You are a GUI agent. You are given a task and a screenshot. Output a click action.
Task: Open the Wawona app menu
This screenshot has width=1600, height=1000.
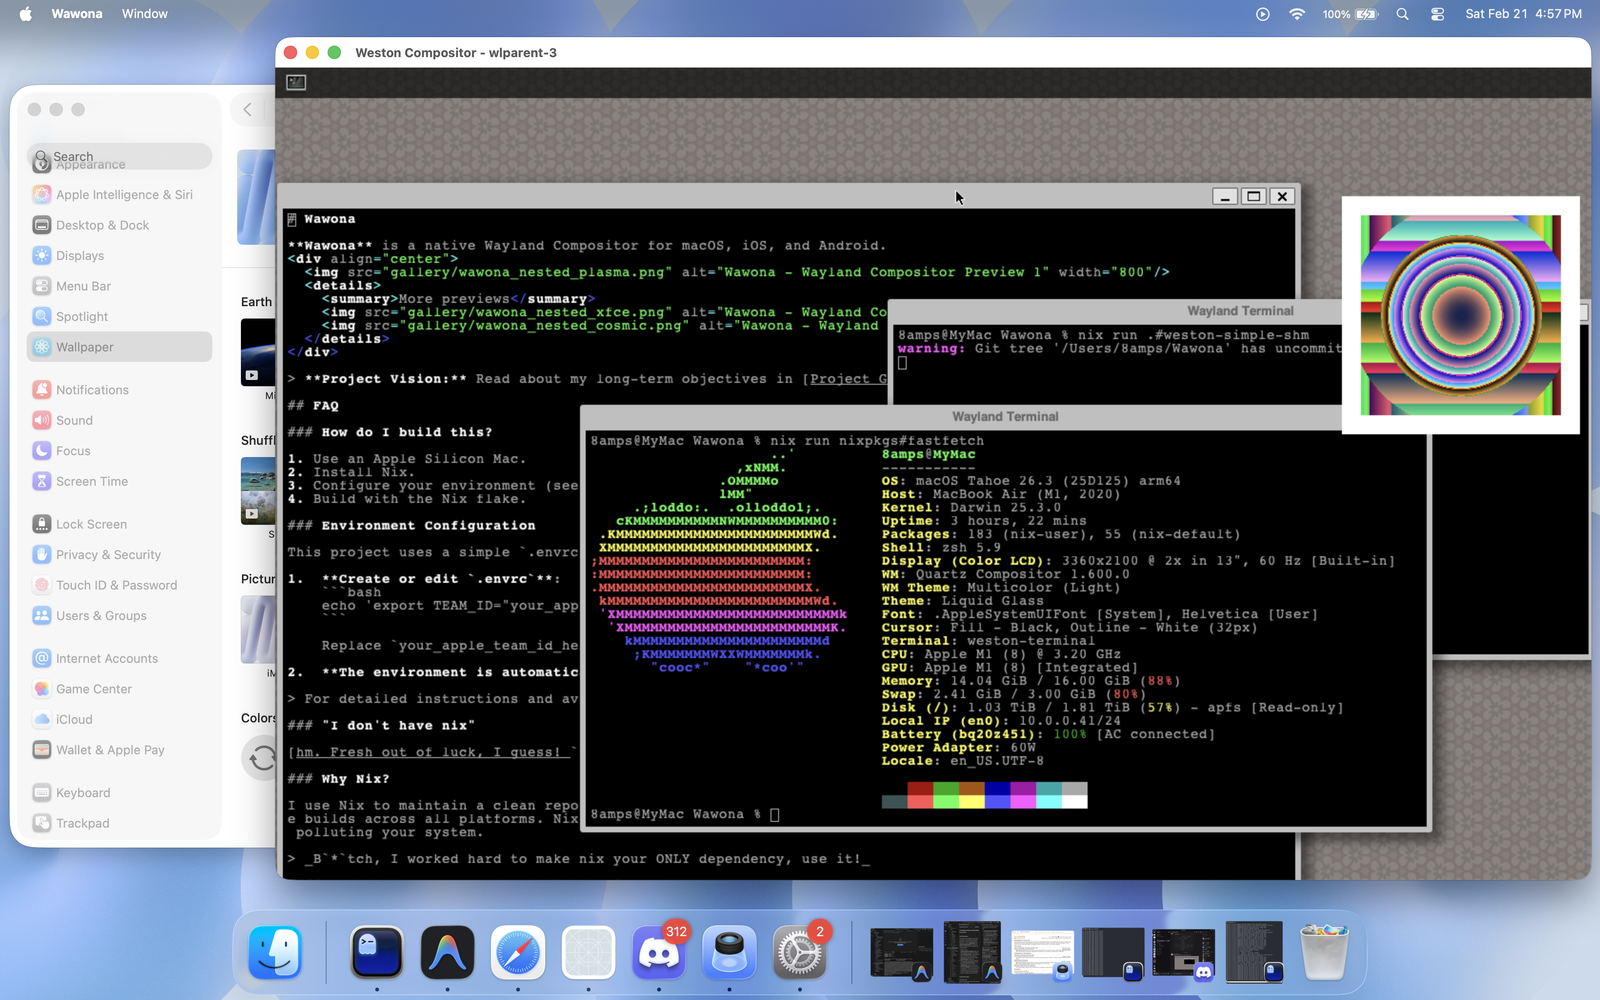pyautogui.click(x=77, y=14)
